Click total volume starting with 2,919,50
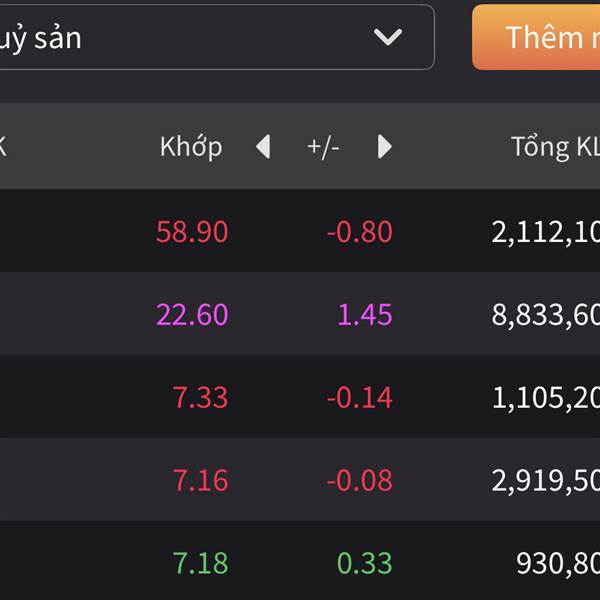The image size is (600, 600). tap(546, 480)
